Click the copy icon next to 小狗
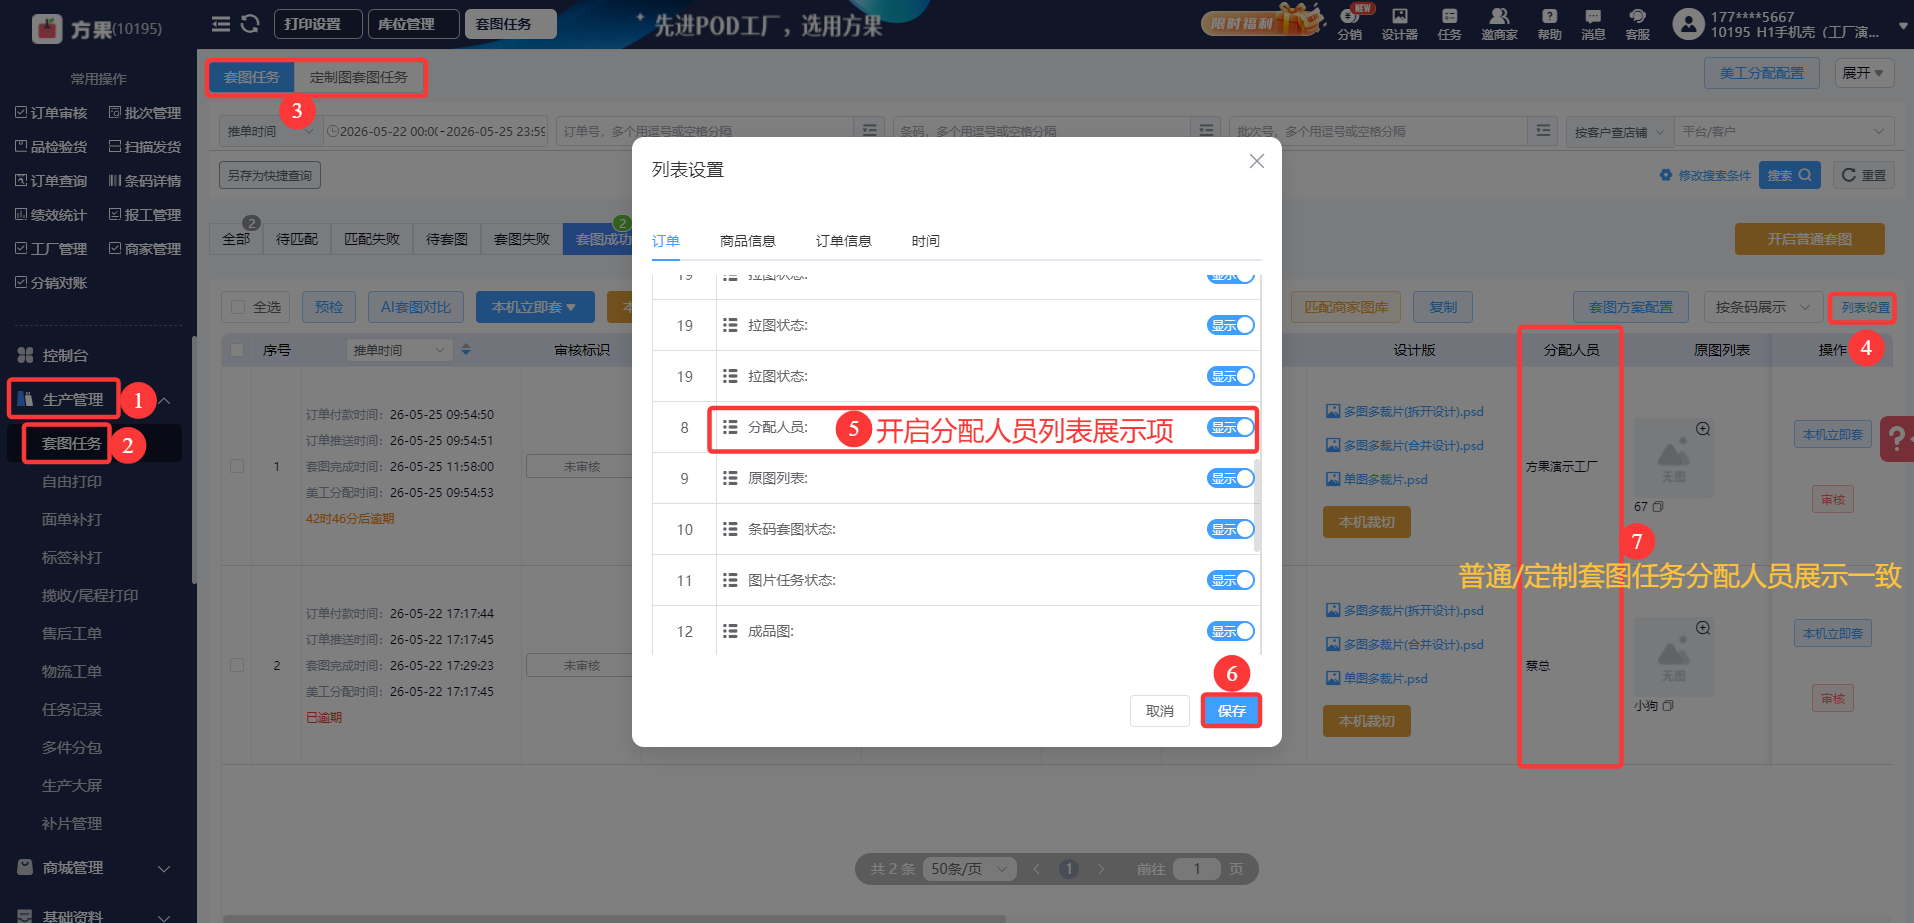 click(x=1668, y=706)
